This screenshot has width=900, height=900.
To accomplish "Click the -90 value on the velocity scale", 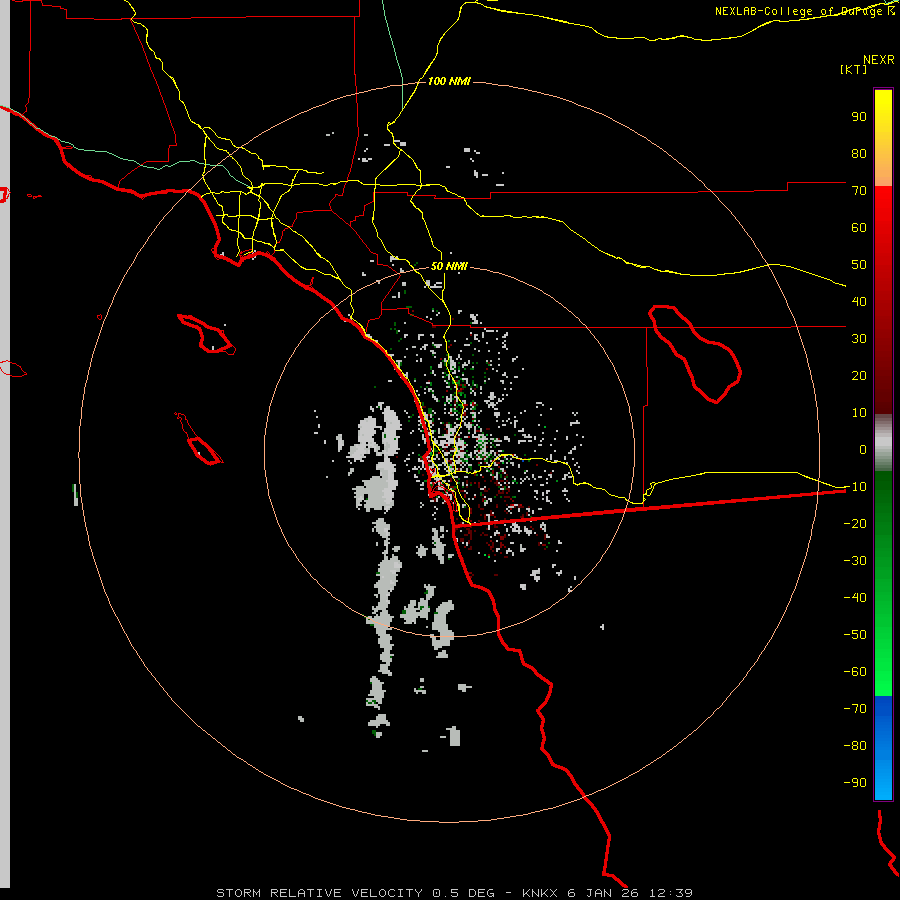I will tap(855, 783).
